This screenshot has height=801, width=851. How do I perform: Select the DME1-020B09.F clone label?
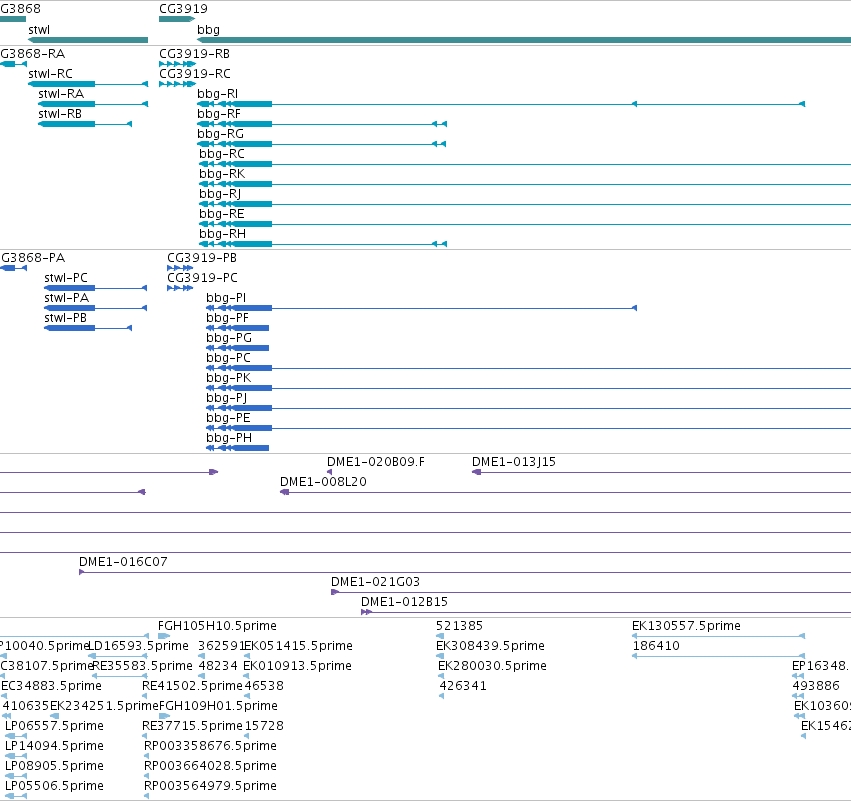pos(376,462)
